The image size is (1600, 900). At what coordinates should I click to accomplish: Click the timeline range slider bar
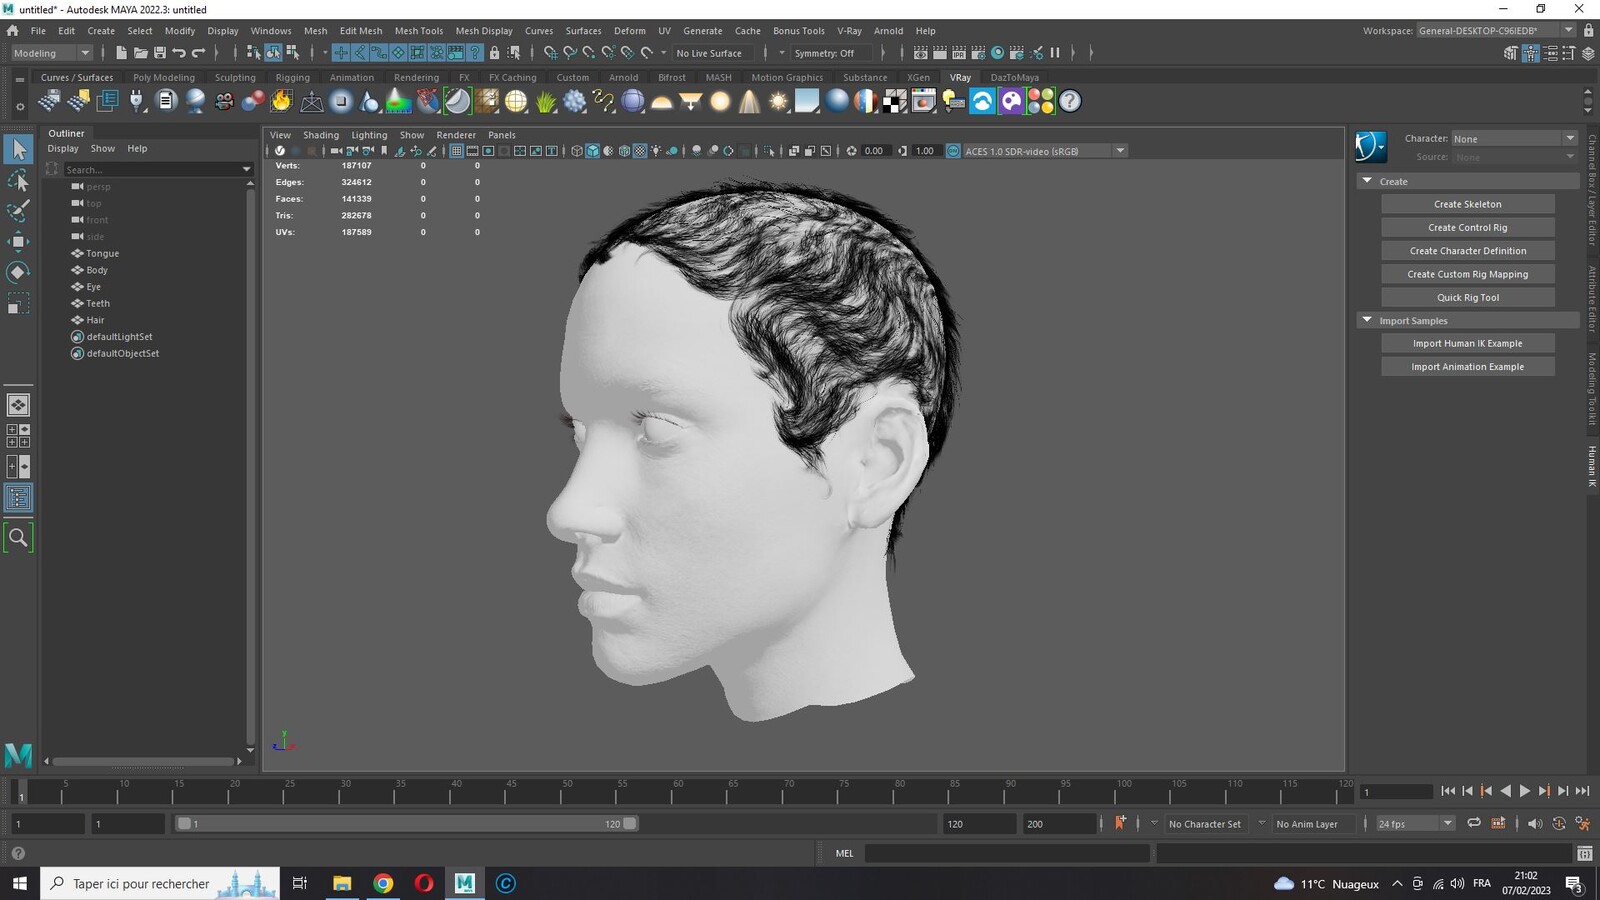tap(407, 824)
